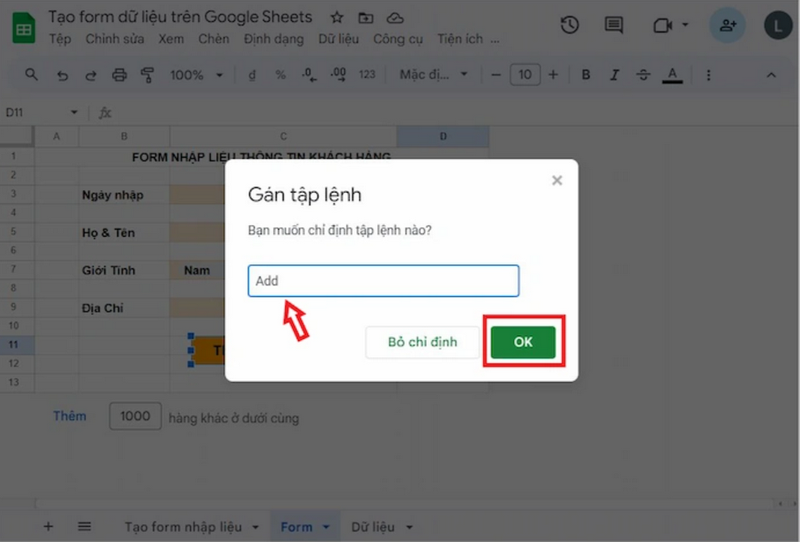The width and height of the screenshot is (800, 542).
Task: Click the document title text
Action: tap(180, 17)
